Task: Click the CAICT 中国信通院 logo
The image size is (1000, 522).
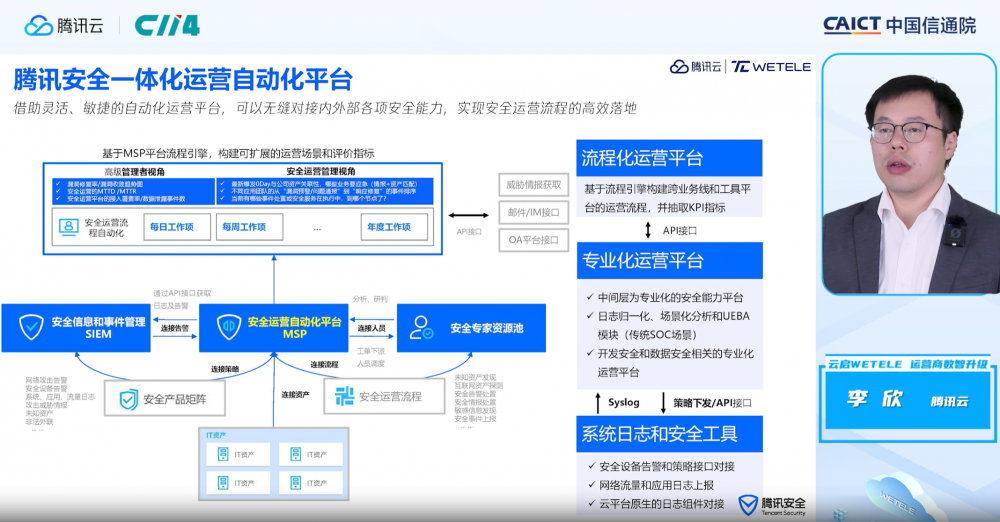Action: 899,25
